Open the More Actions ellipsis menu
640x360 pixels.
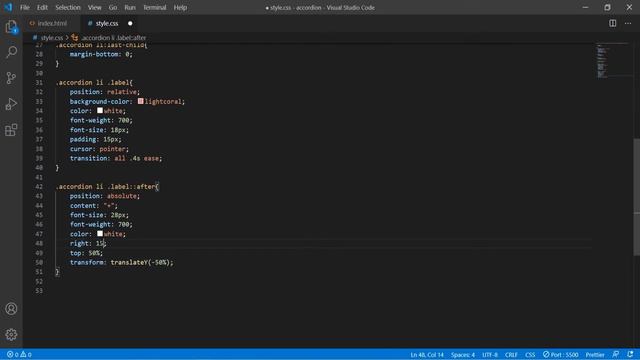[x=628, y=23]
